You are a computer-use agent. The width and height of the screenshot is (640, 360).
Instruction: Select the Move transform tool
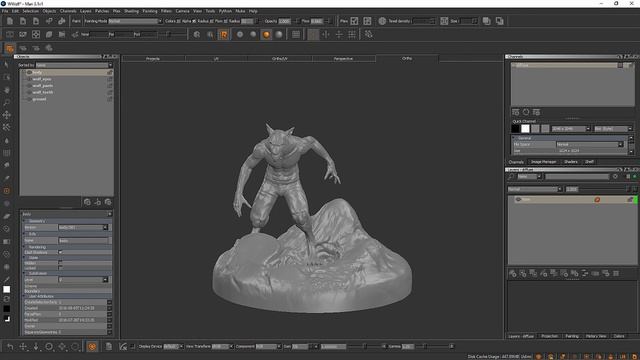pyautogui.click(x=7, y=115)
